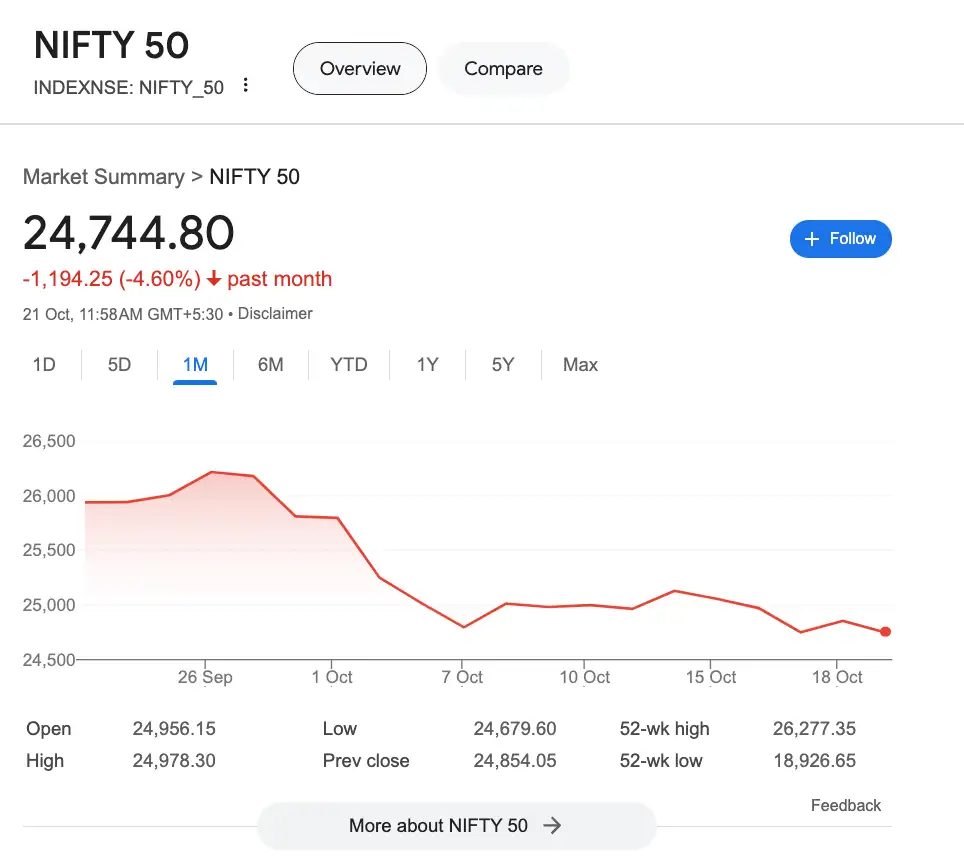Open the Market Summary breadcrumb link
The width and height of the screenshot is (964, 862).
pyautogui.click(x=103, y=177)
